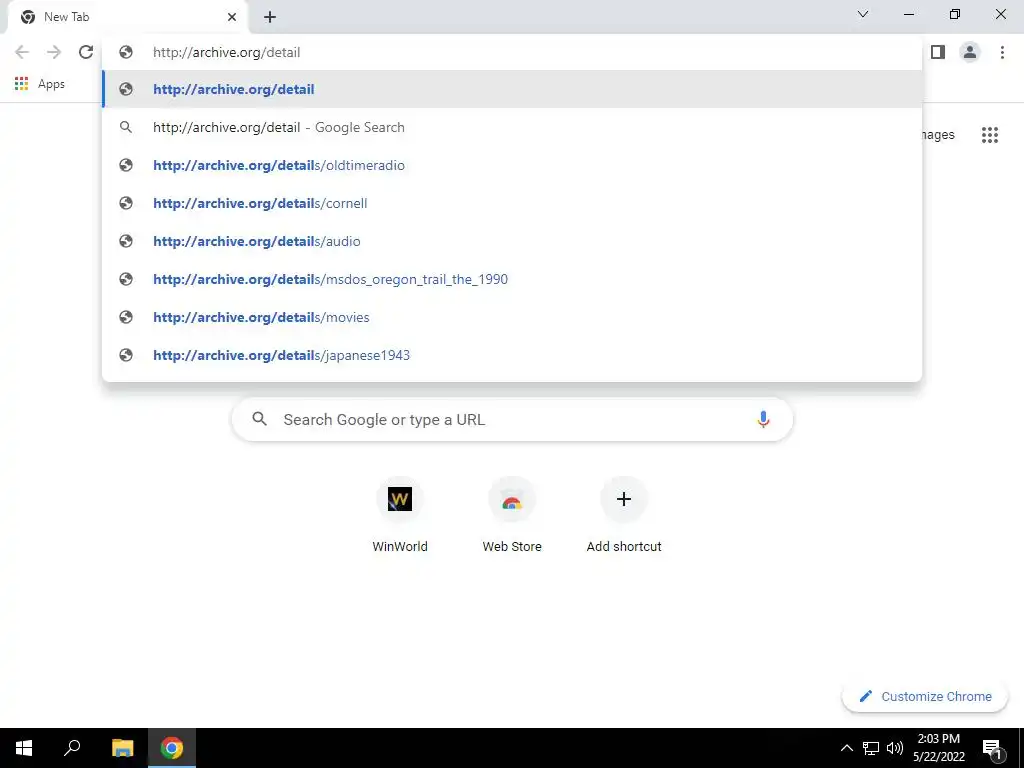This screenshot has height=768, width=1024.
Task: Open the Windows Start menu
Action: point(24,748)
